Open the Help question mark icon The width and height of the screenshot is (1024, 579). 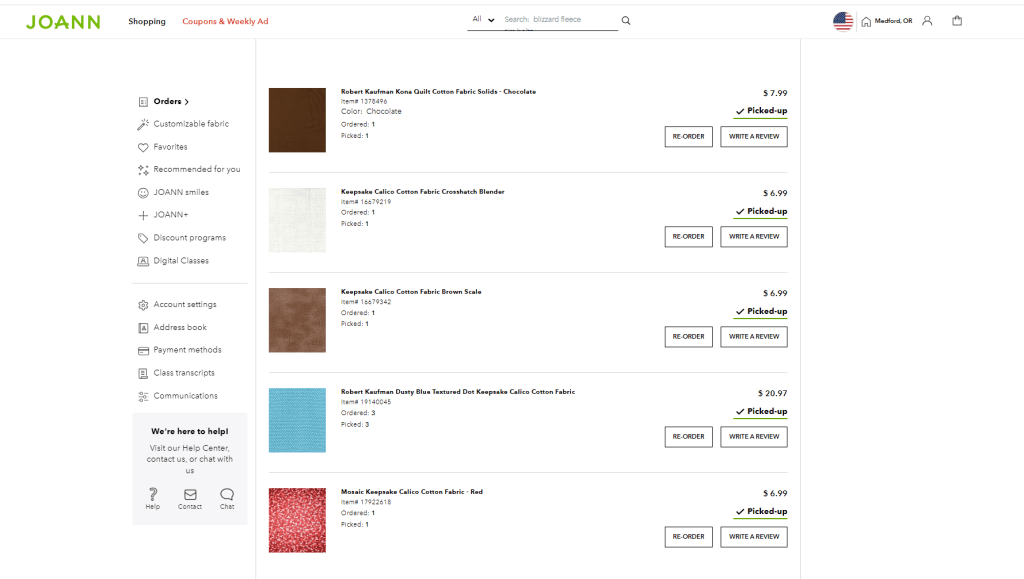point(152,494)
